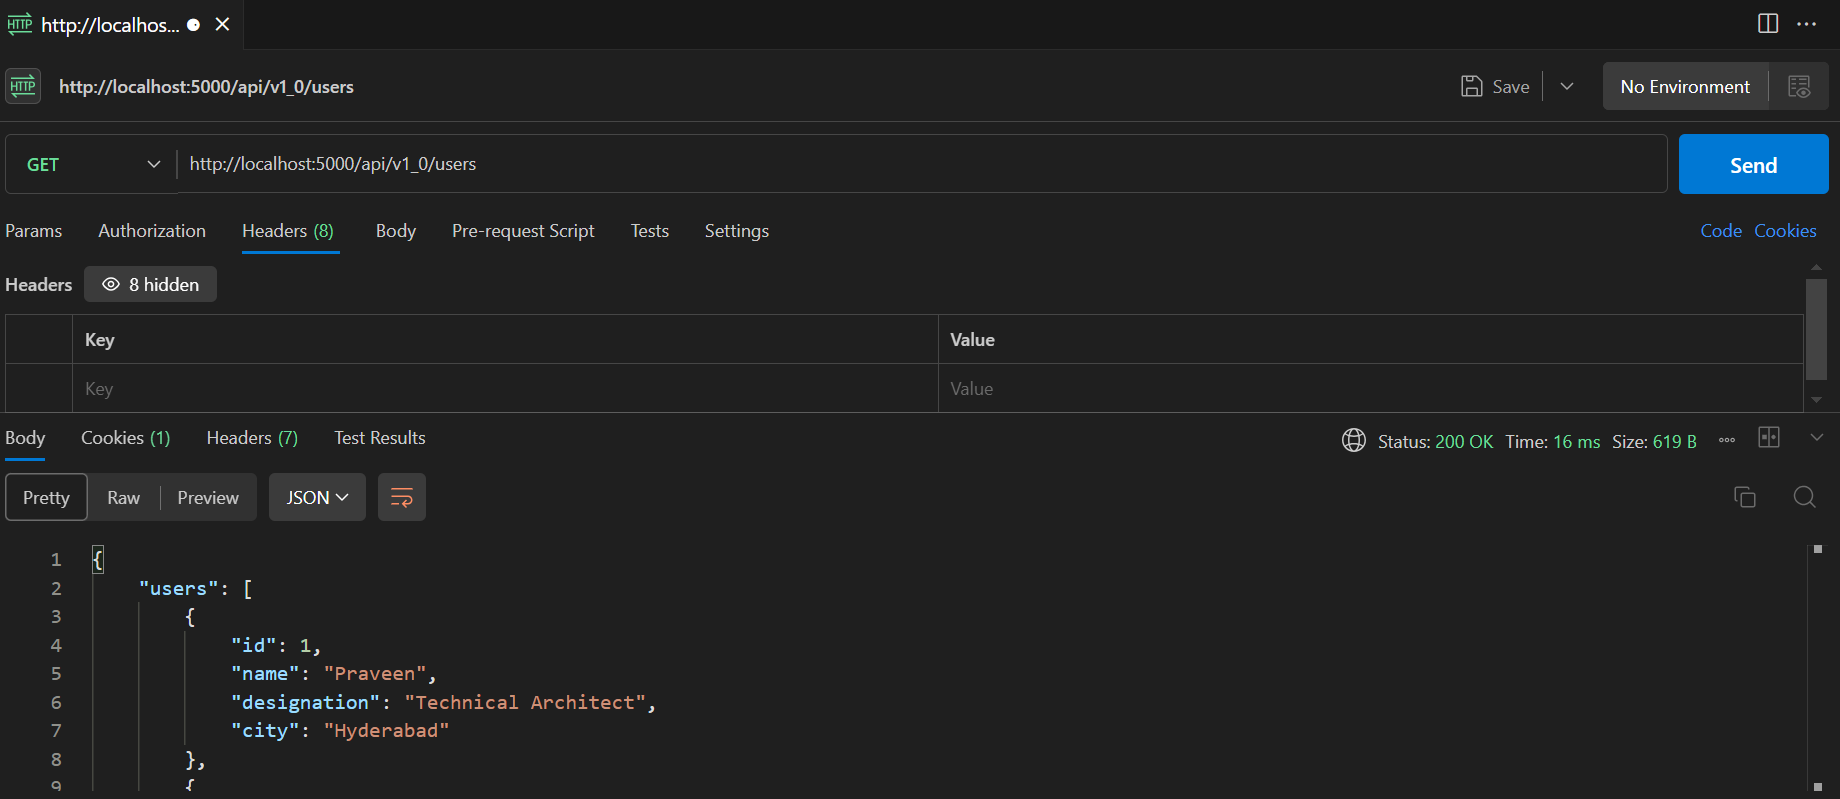Viewport: 1840px width, 799px height.
Task: Open the response more options ellipsis
Action: tap(1727, 440)
